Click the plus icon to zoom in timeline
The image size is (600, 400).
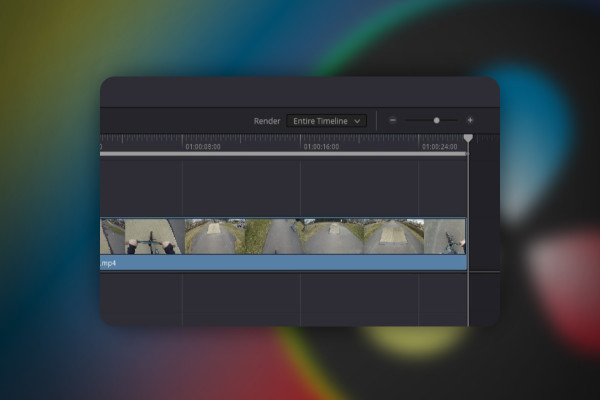[x=470, y=120]
